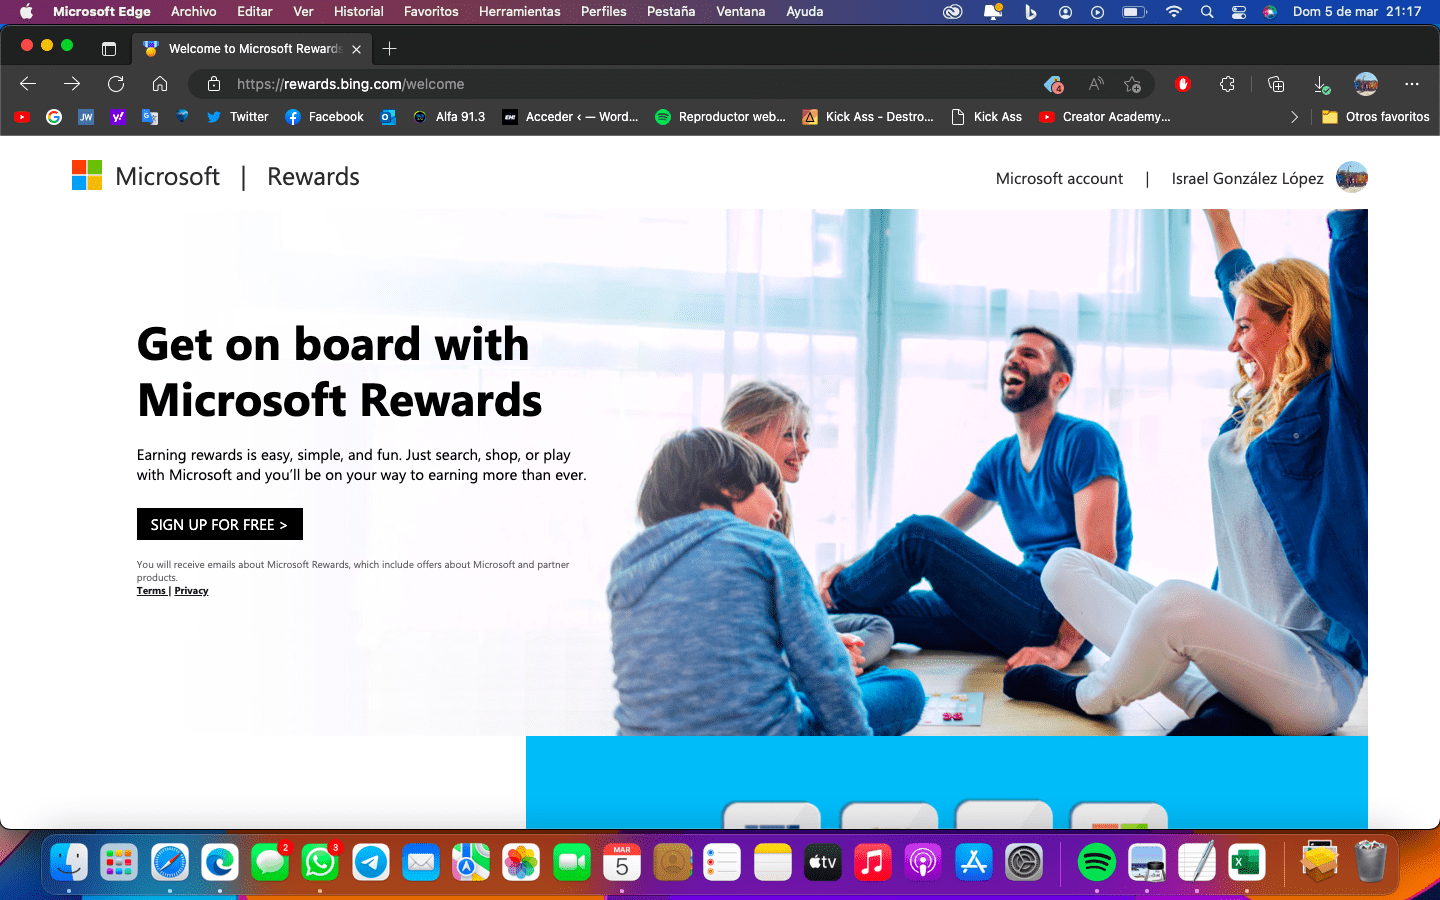This screenshot has width=1440, height=900.
Task: Open the Apple menu
Action: tap(26, 11)
